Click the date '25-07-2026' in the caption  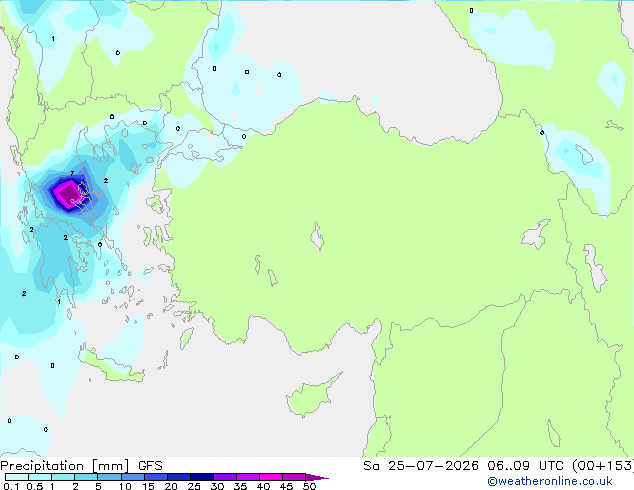coord(433,466)
